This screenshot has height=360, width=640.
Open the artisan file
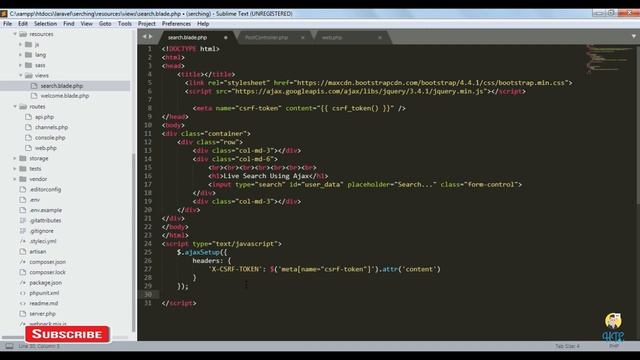coord(38,251)
